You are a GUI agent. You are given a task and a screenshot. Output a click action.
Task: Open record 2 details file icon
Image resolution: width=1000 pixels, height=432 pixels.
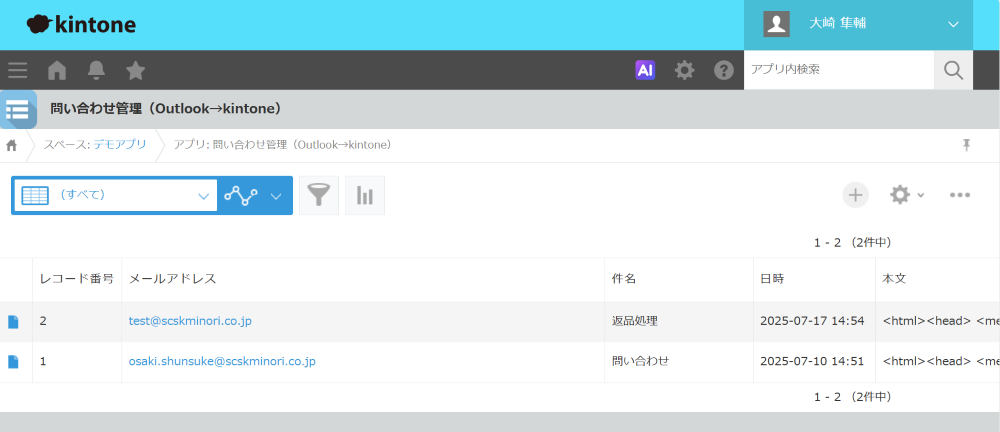14,322
